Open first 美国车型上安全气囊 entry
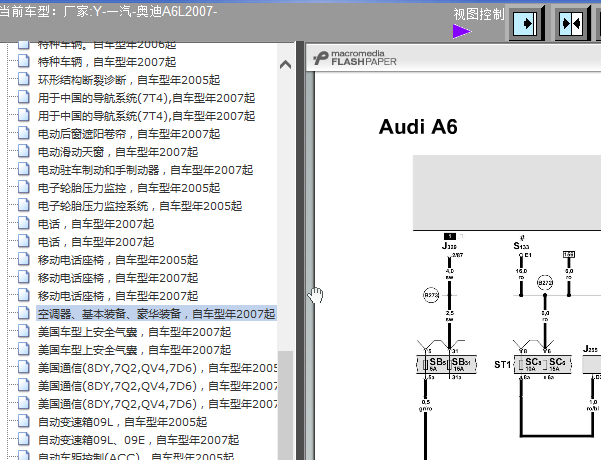Image resolution: width=601 pixels, height=460 pixels. (134, 332)
